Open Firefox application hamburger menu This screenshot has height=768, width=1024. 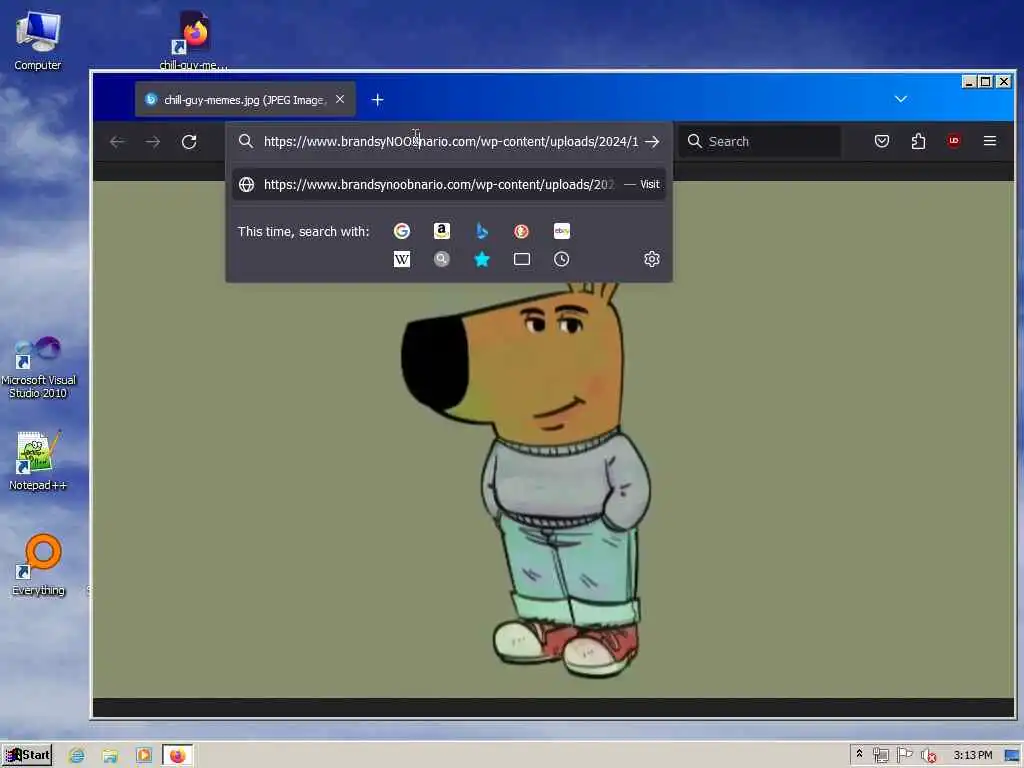click(x=989, y=141)
